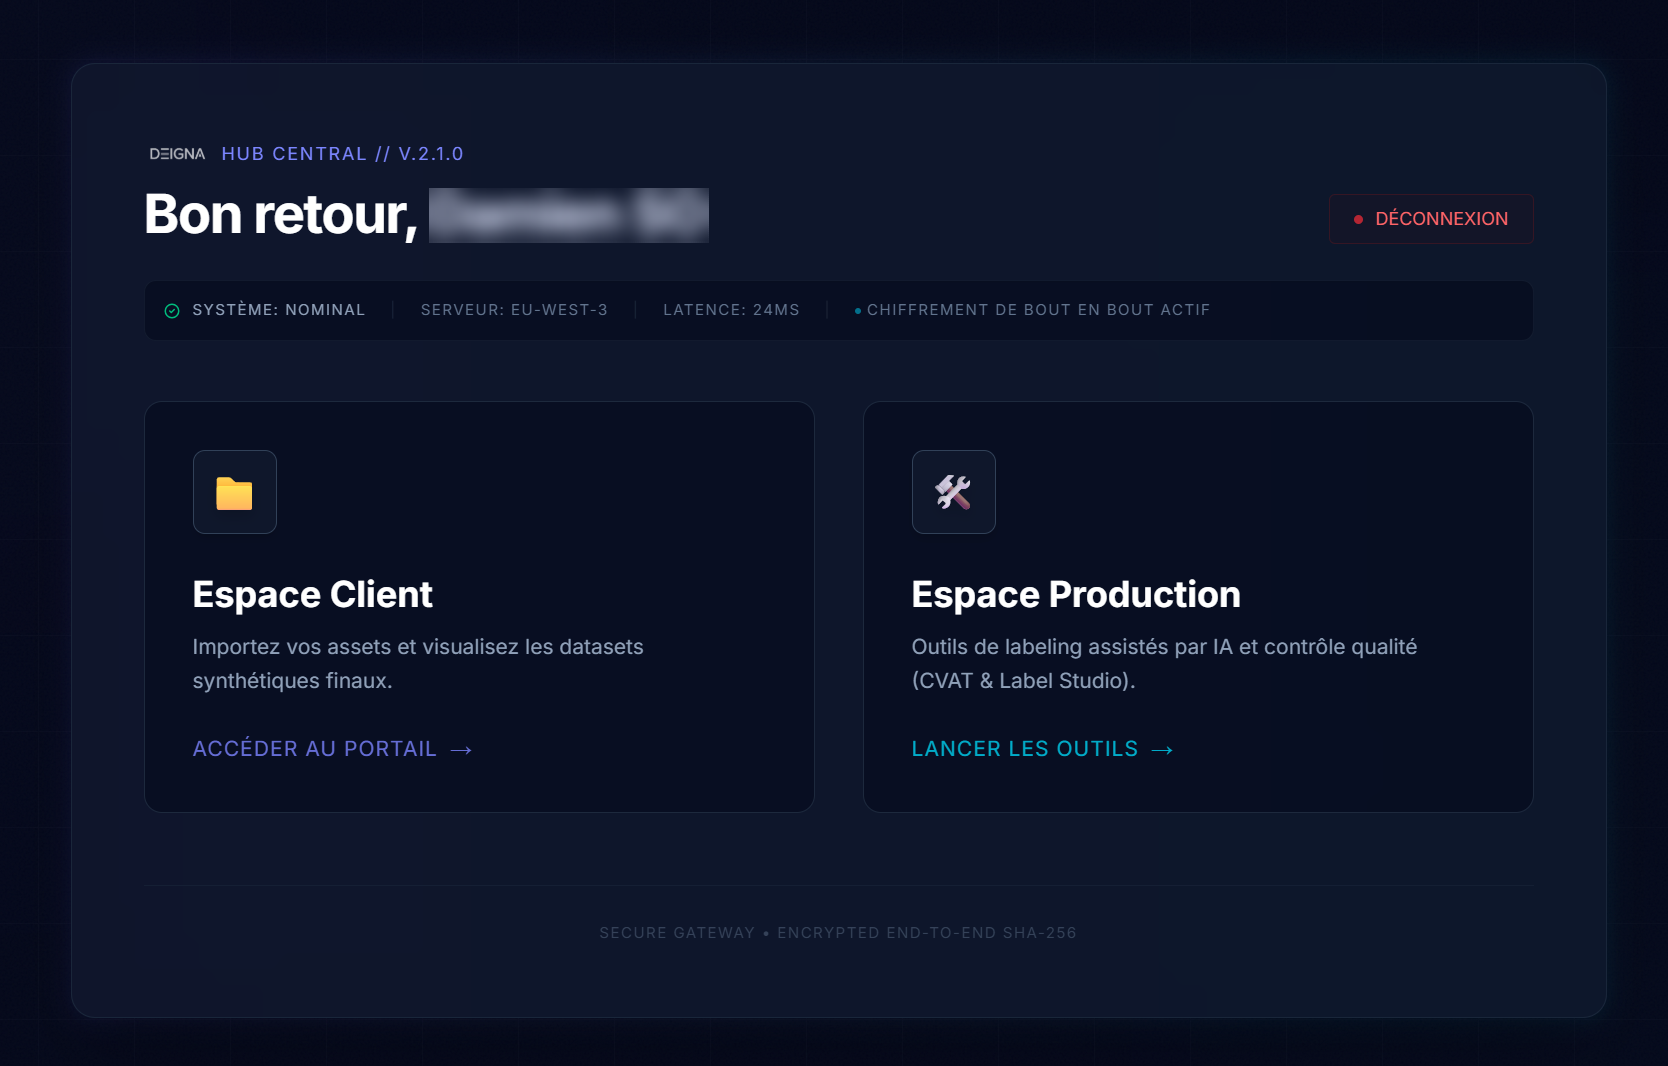Click the red dot inside the Déconnexion button

[1358, 219]
